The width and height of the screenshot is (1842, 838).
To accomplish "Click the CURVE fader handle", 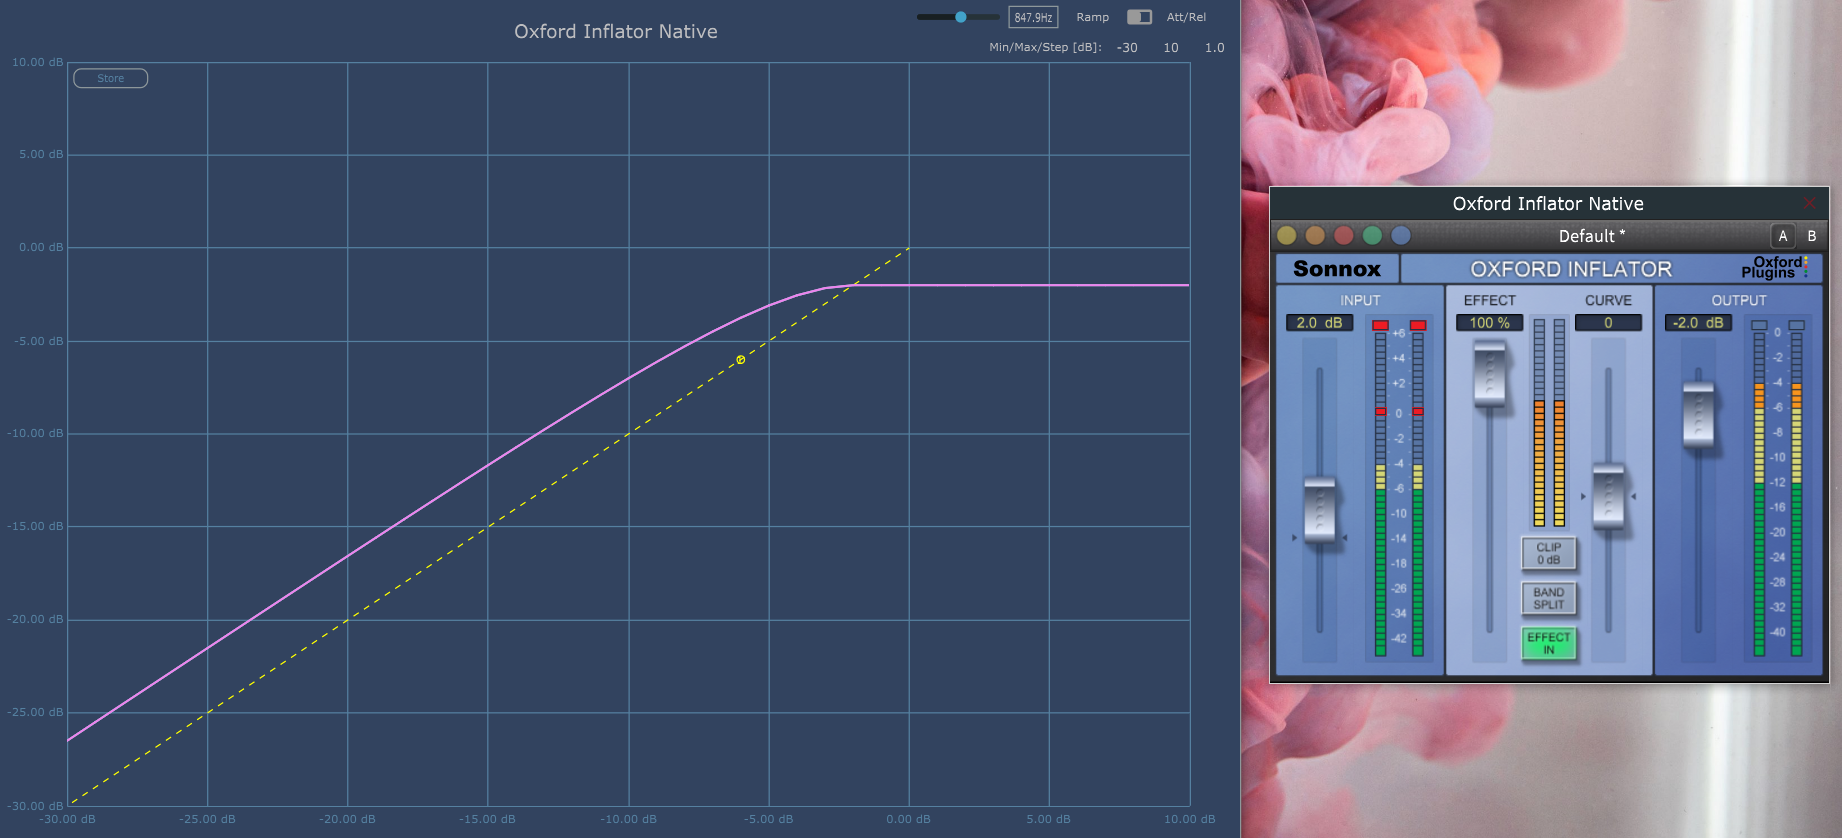I will click(1608, 497).
